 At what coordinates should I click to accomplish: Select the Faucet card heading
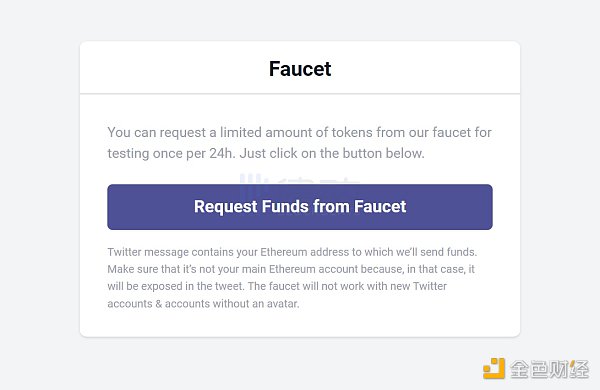tap(300, 69)
